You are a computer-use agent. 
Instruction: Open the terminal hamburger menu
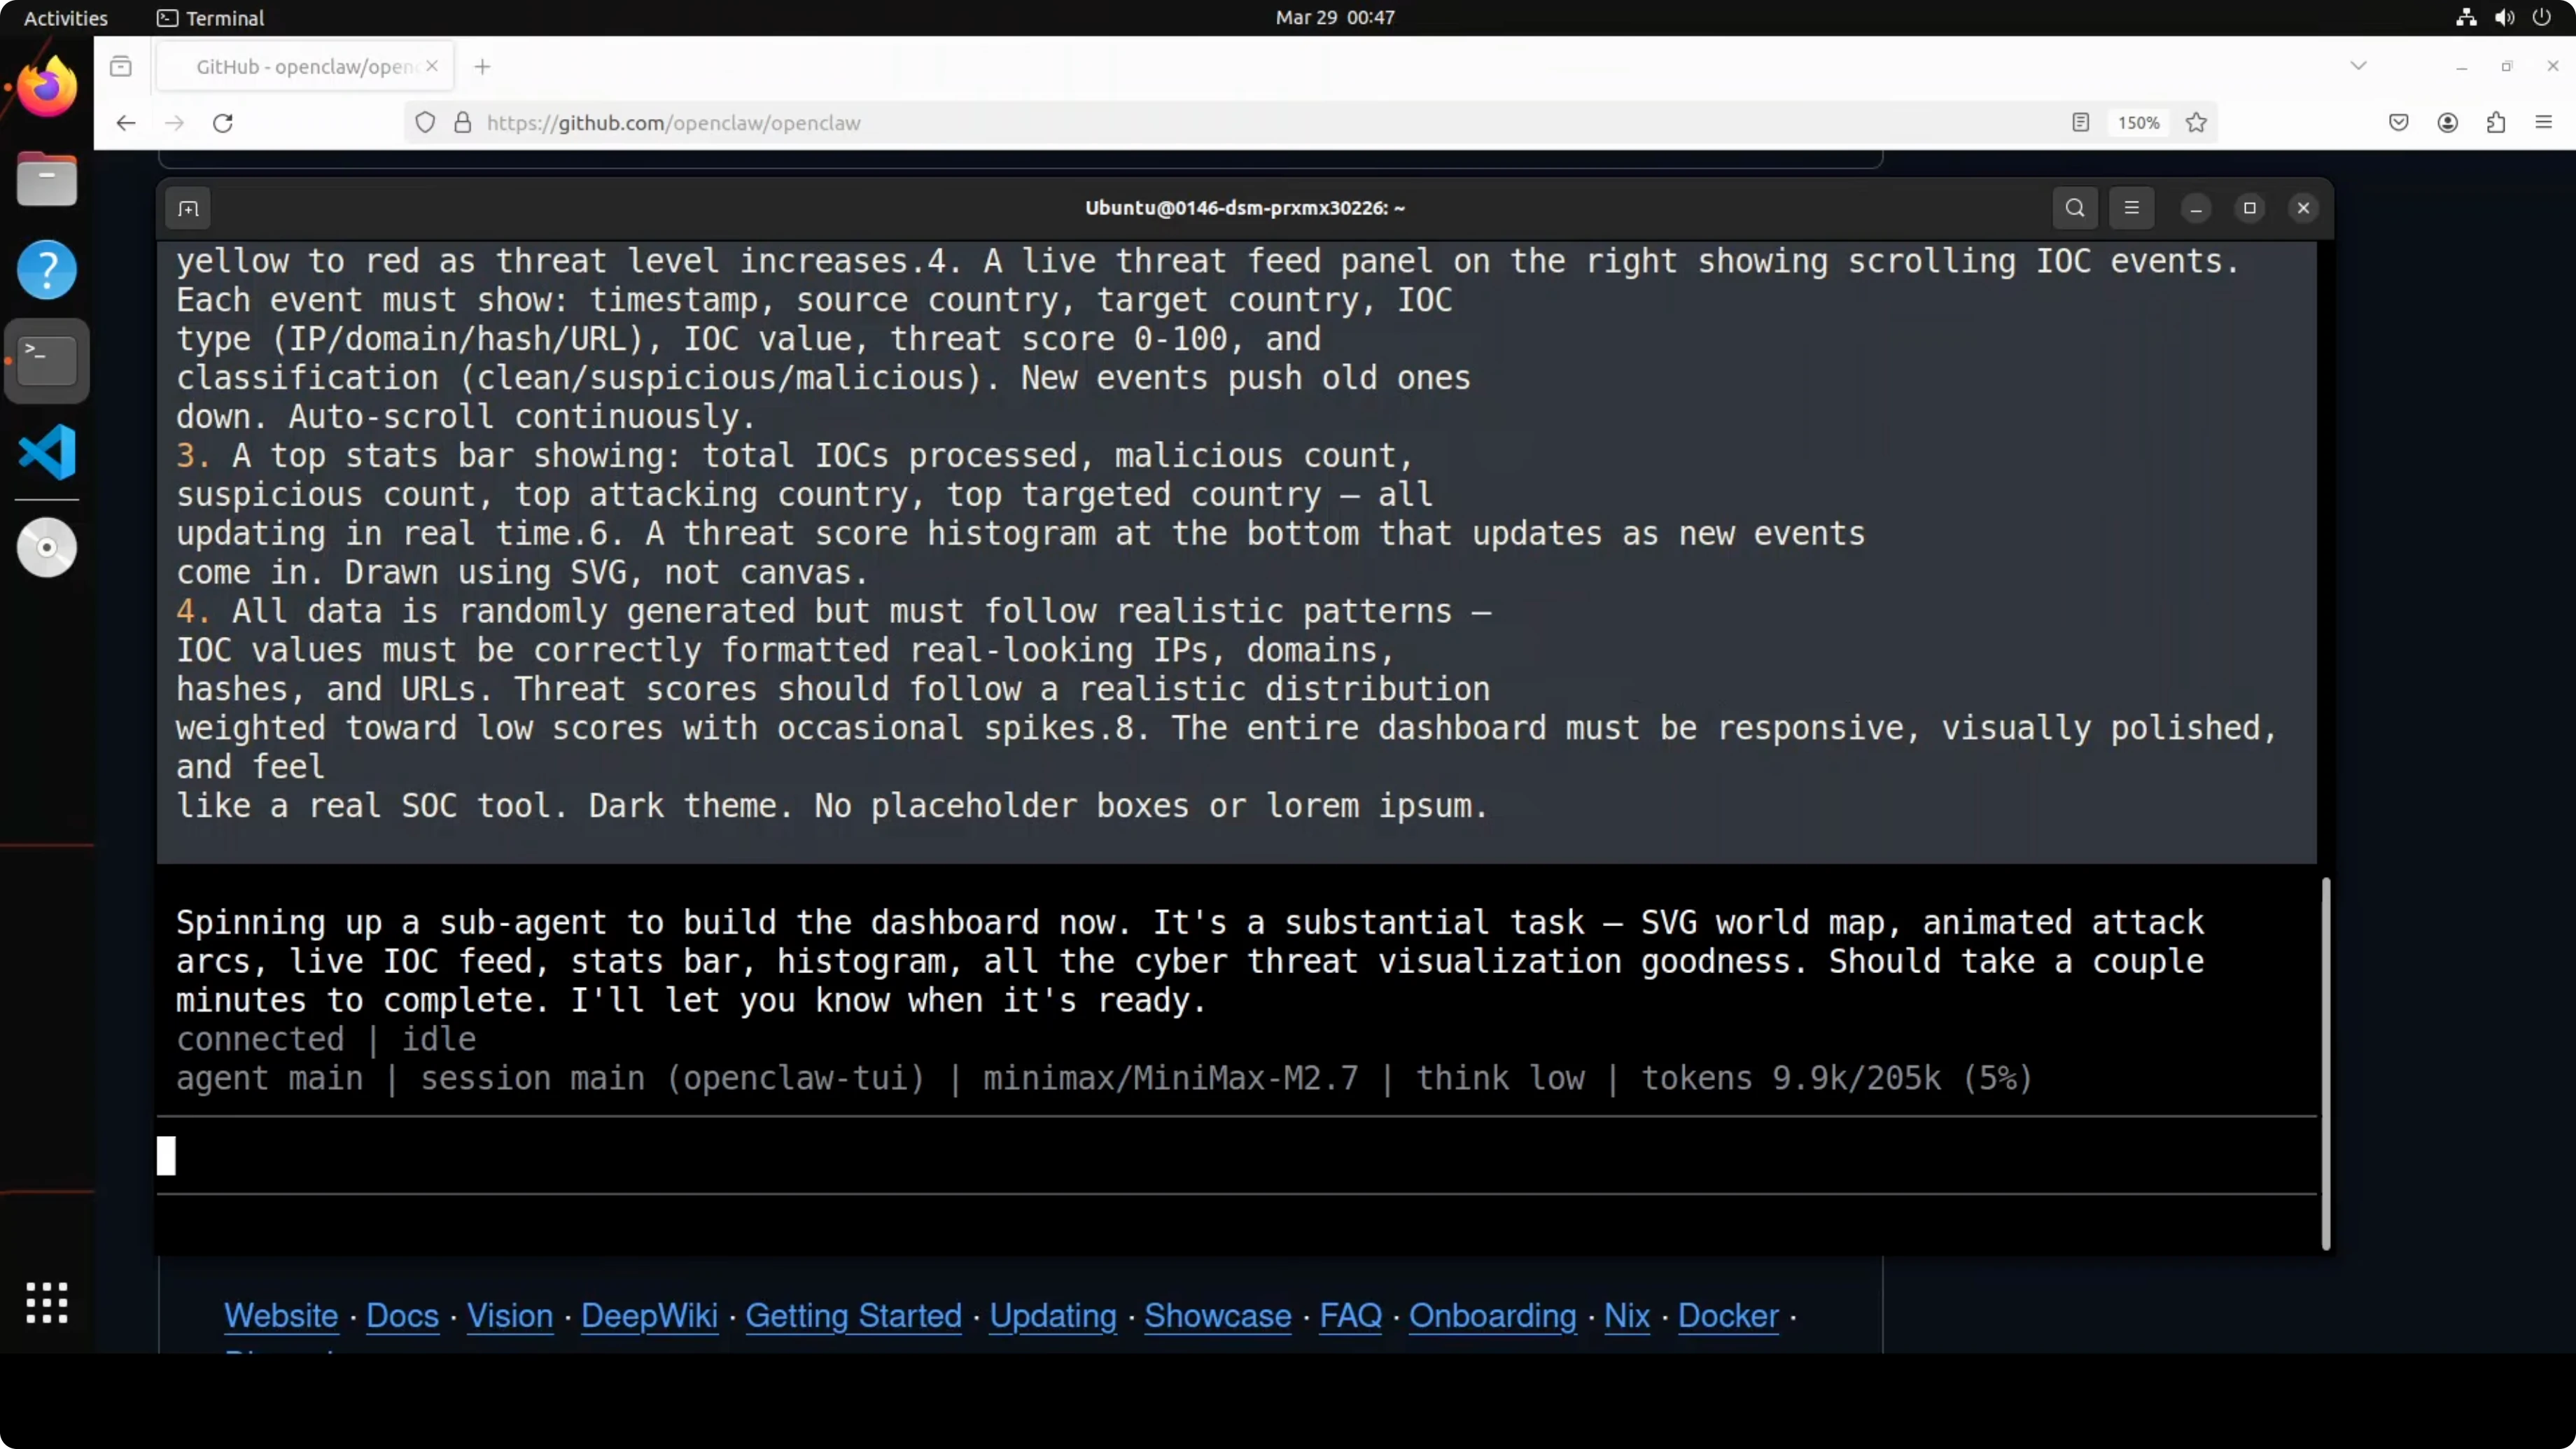pos(2131,208)
